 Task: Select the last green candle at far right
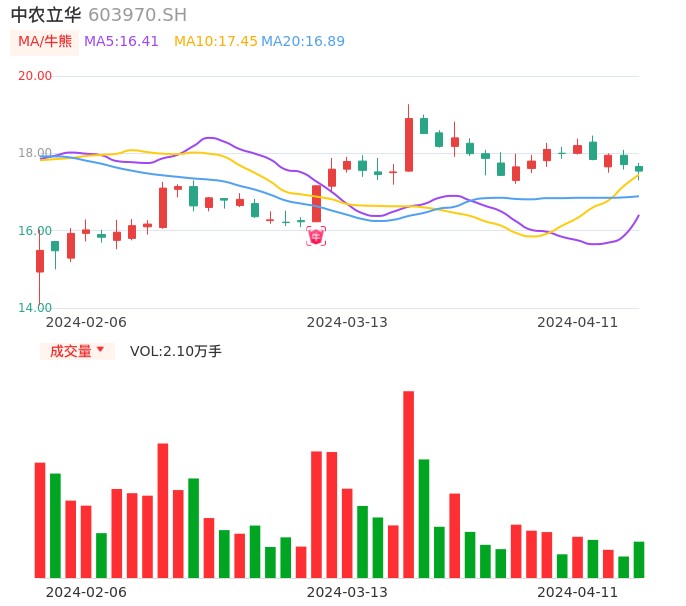[x=639, y=169]
